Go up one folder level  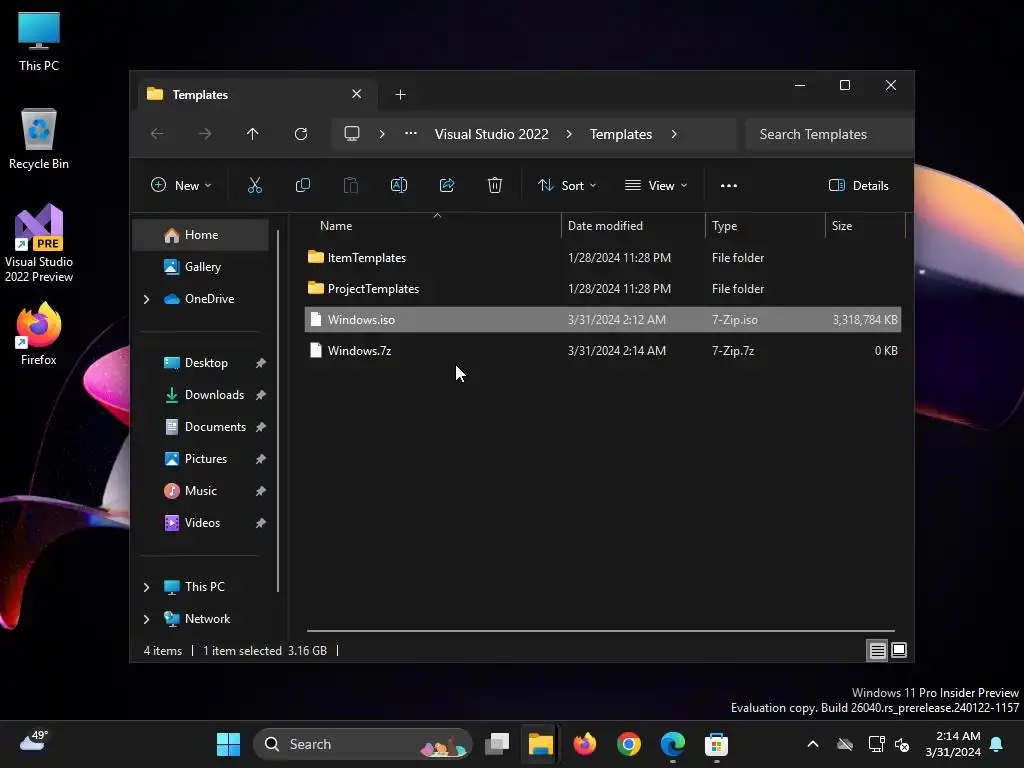coord(253,134)
